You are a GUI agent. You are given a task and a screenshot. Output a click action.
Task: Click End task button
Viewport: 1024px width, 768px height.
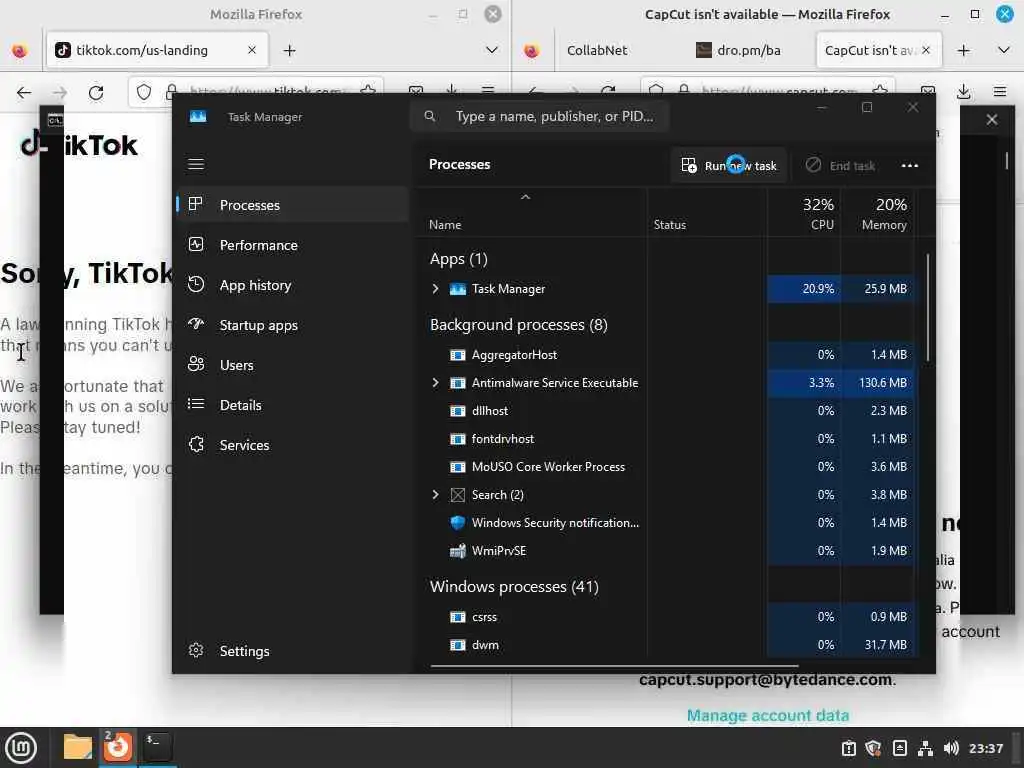(x=840, y=165)
